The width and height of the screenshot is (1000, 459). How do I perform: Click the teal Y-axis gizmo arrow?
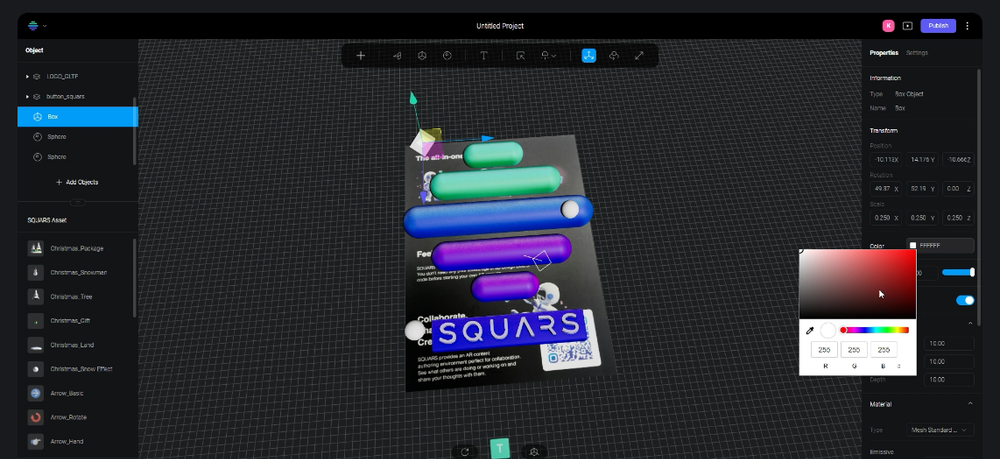pyautogui.click(x=413, y=98)
